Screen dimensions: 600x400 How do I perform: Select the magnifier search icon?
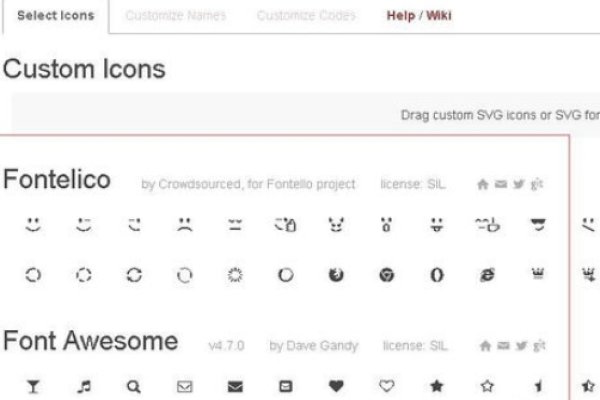click(x=133, y=386)
